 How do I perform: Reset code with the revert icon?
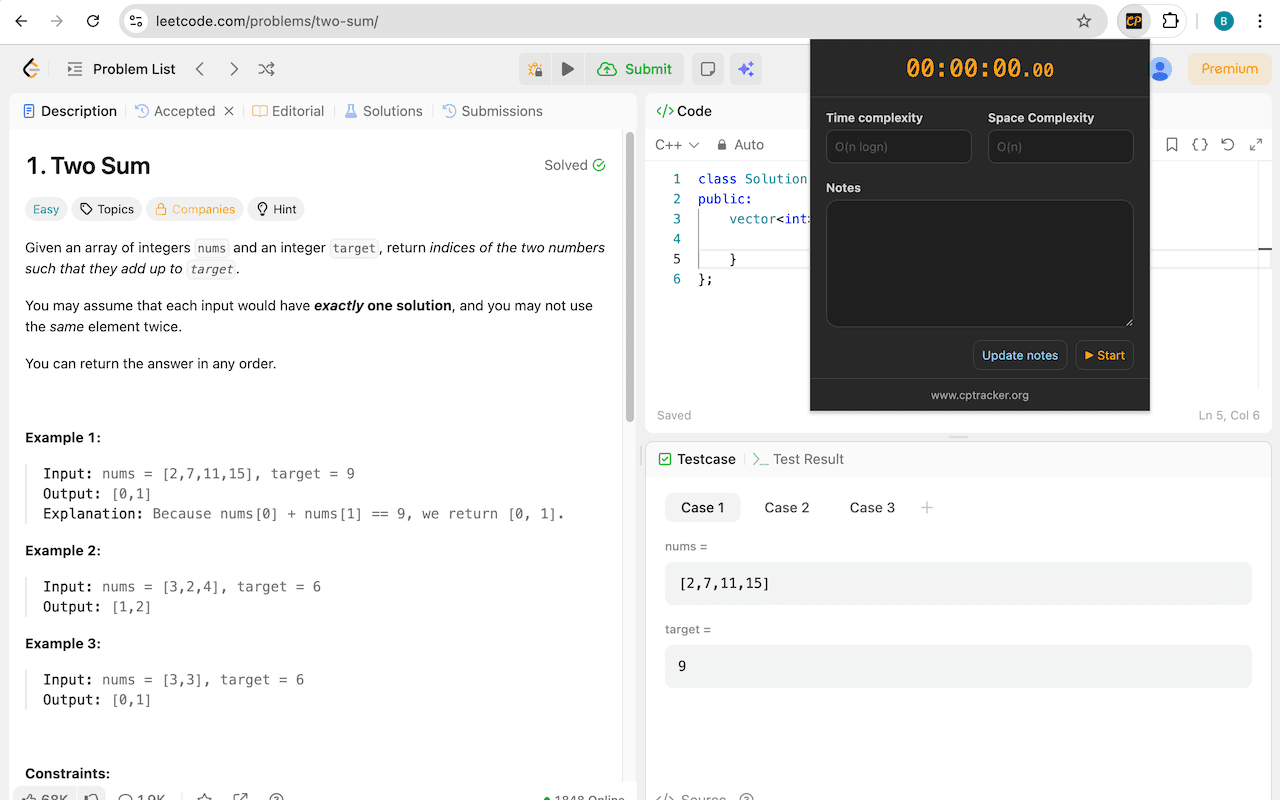(x=1228, y=144)
